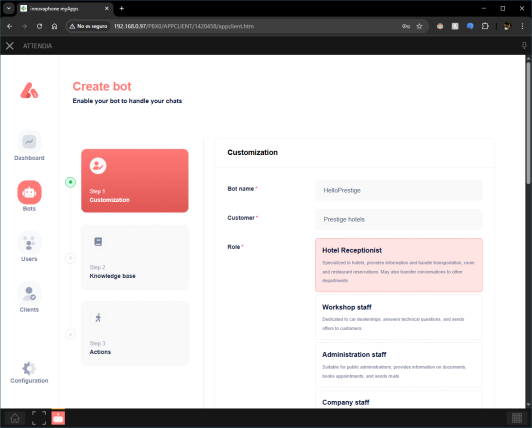Open the Clients section icon
This screenshot has width=532, height=428.
click(x=29, y=293)
